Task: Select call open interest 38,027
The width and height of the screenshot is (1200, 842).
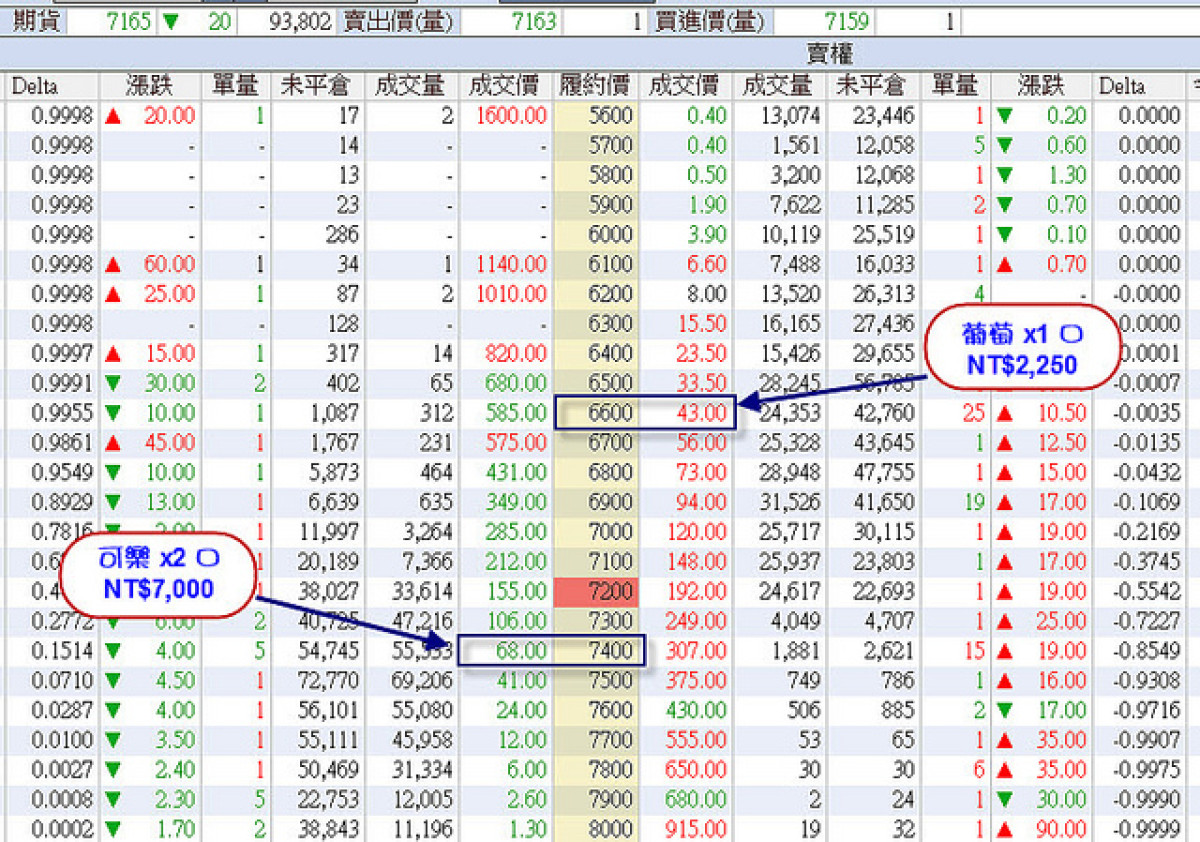Action: point(328,591)
